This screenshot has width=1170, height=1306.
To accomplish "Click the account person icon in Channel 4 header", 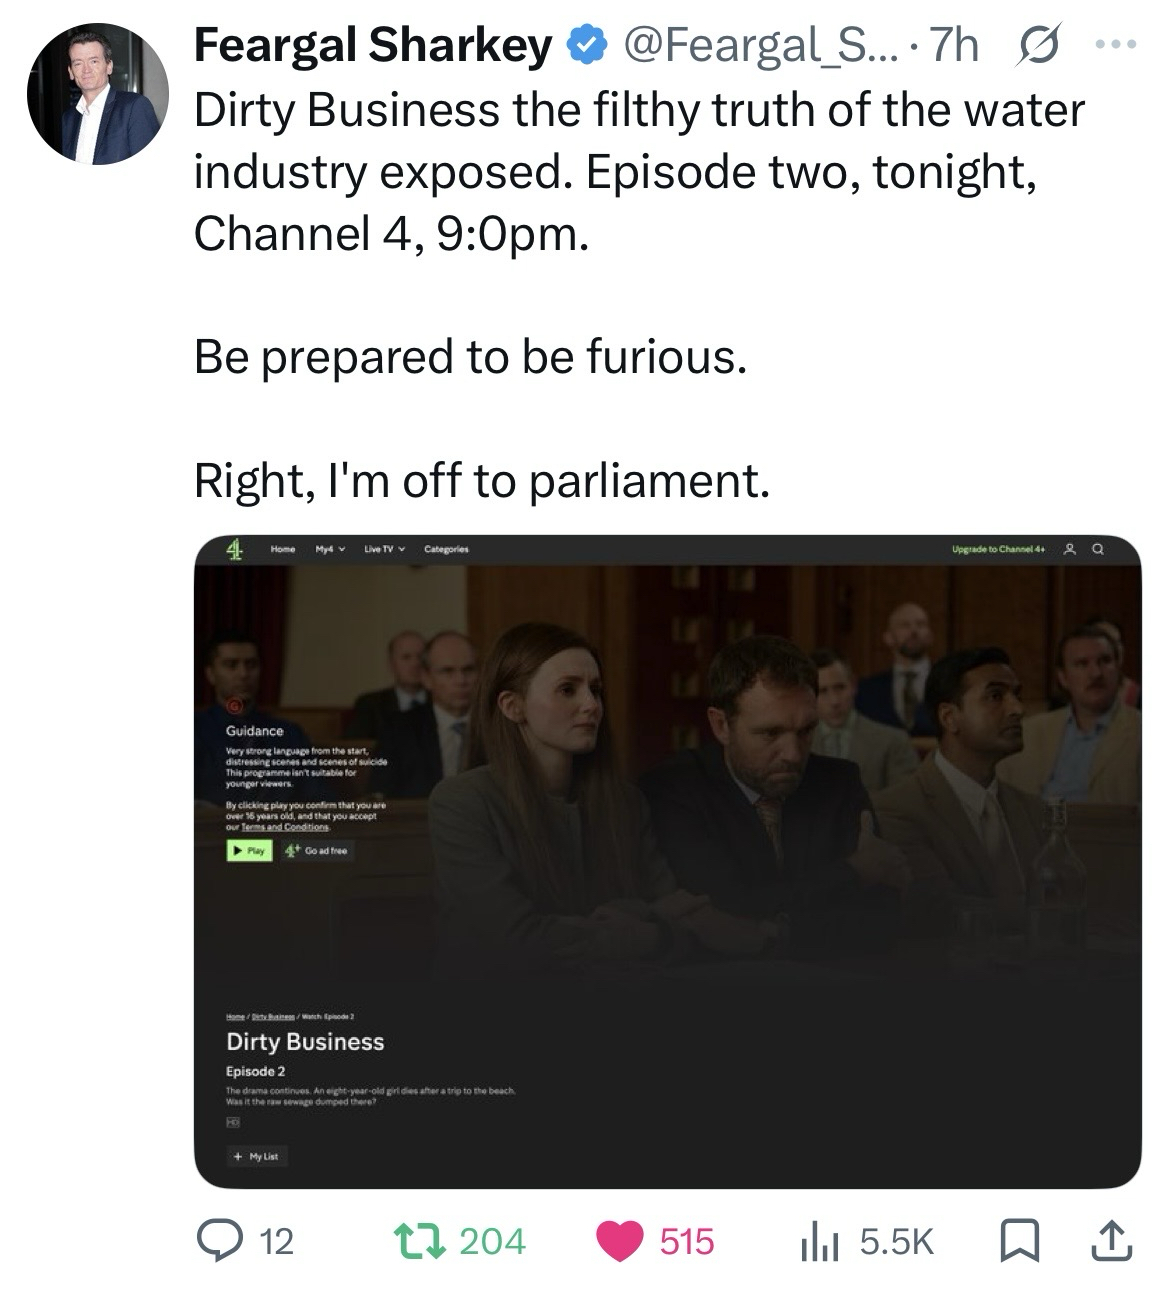I will (1069, 549).
